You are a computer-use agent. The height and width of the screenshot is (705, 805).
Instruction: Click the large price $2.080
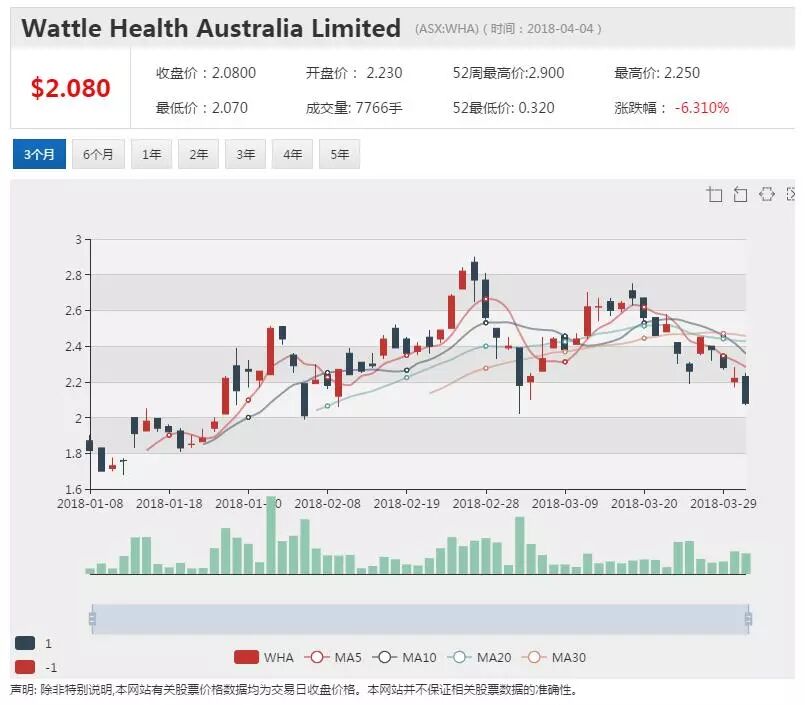[x=70, y=88]
